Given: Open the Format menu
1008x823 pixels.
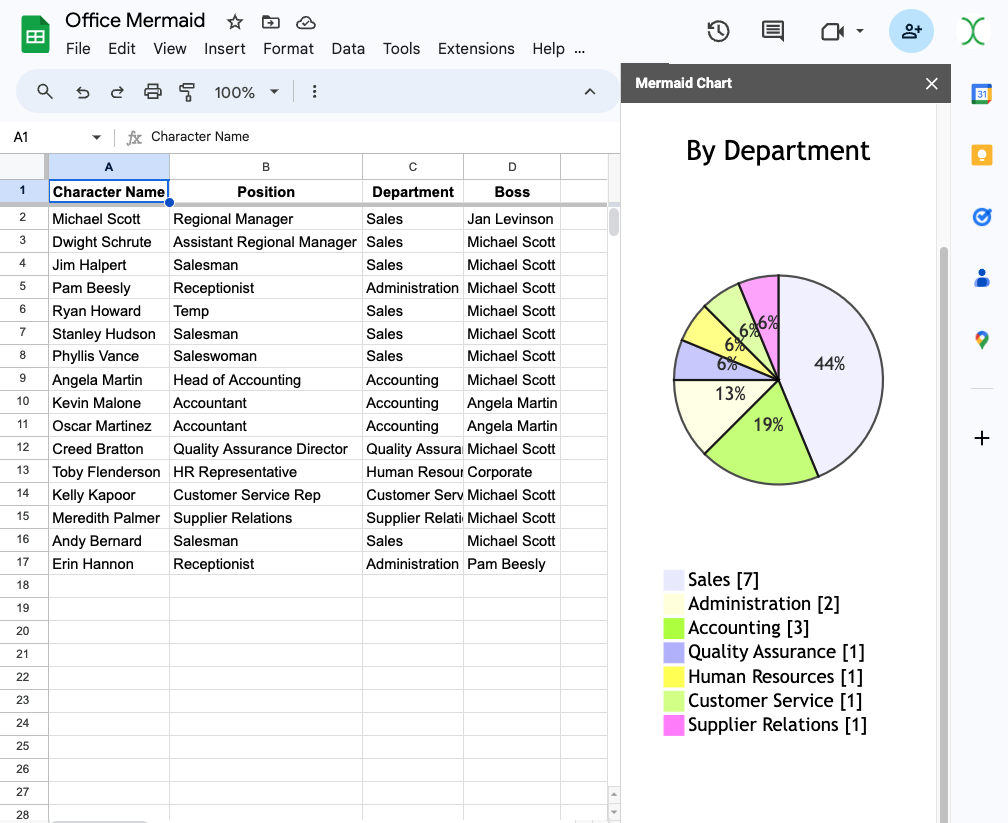Looking at the screenshot, I should point(288,49).
